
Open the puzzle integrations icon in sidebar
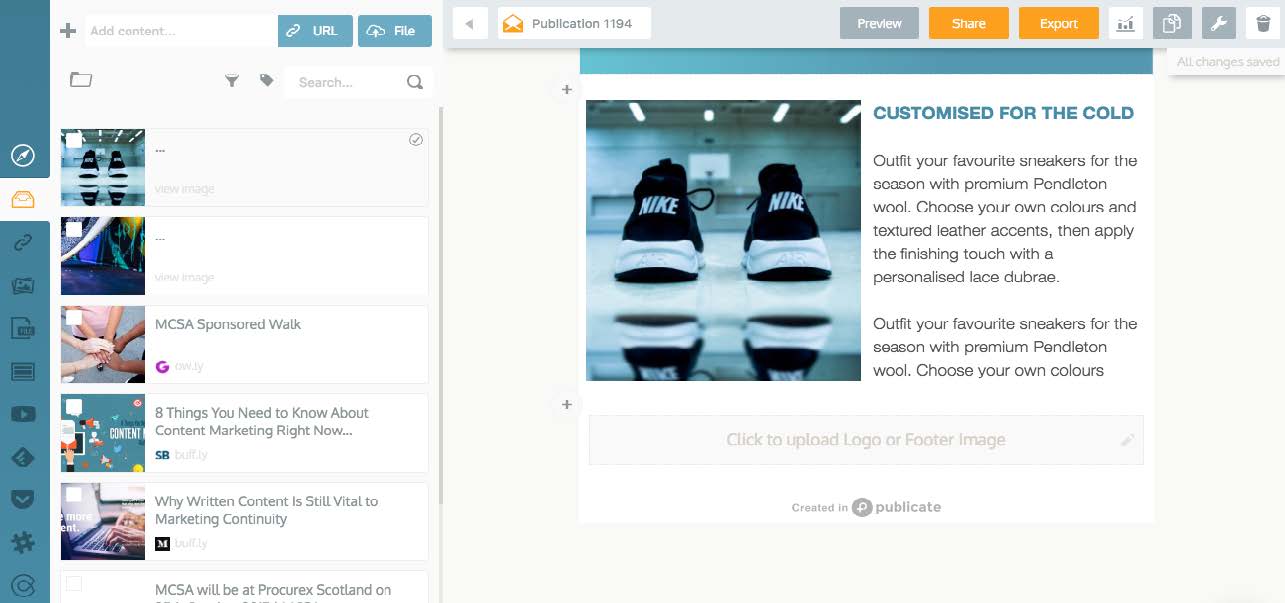tap(23, 543)
